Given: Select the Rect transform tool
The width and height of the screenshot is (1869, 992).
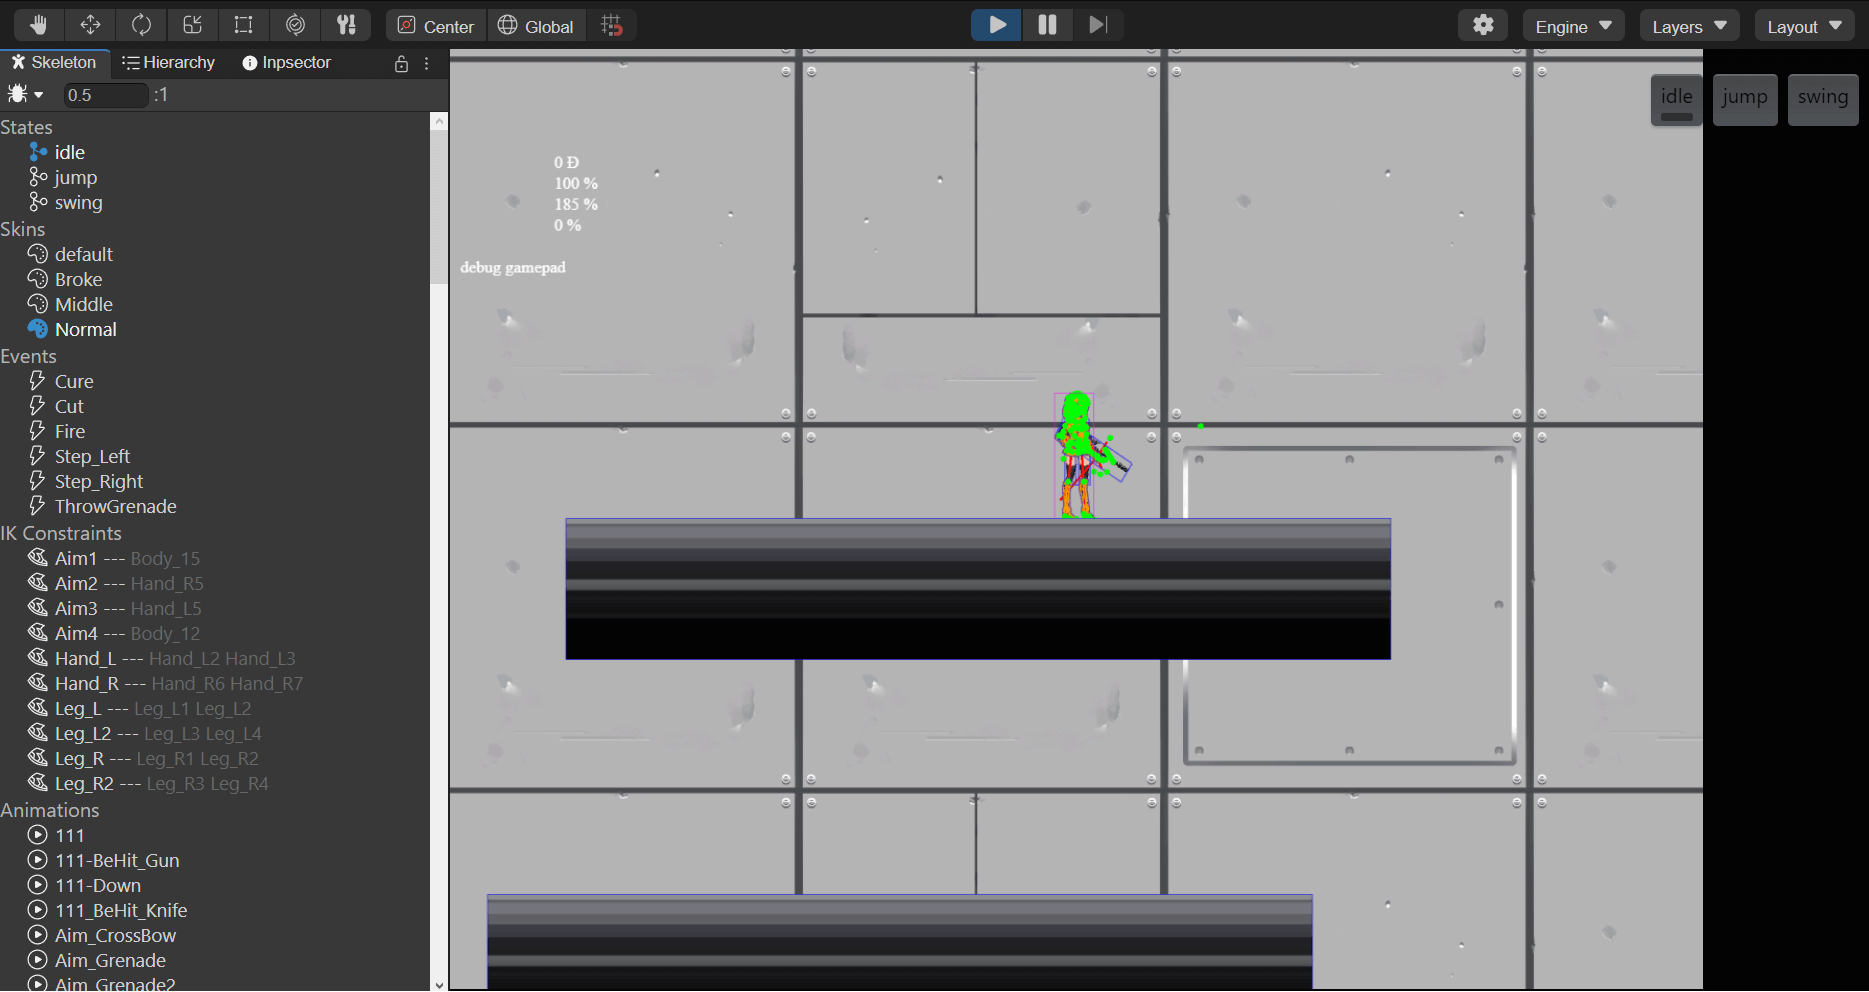Looking at the screenshot, I should tap(243, 25).
